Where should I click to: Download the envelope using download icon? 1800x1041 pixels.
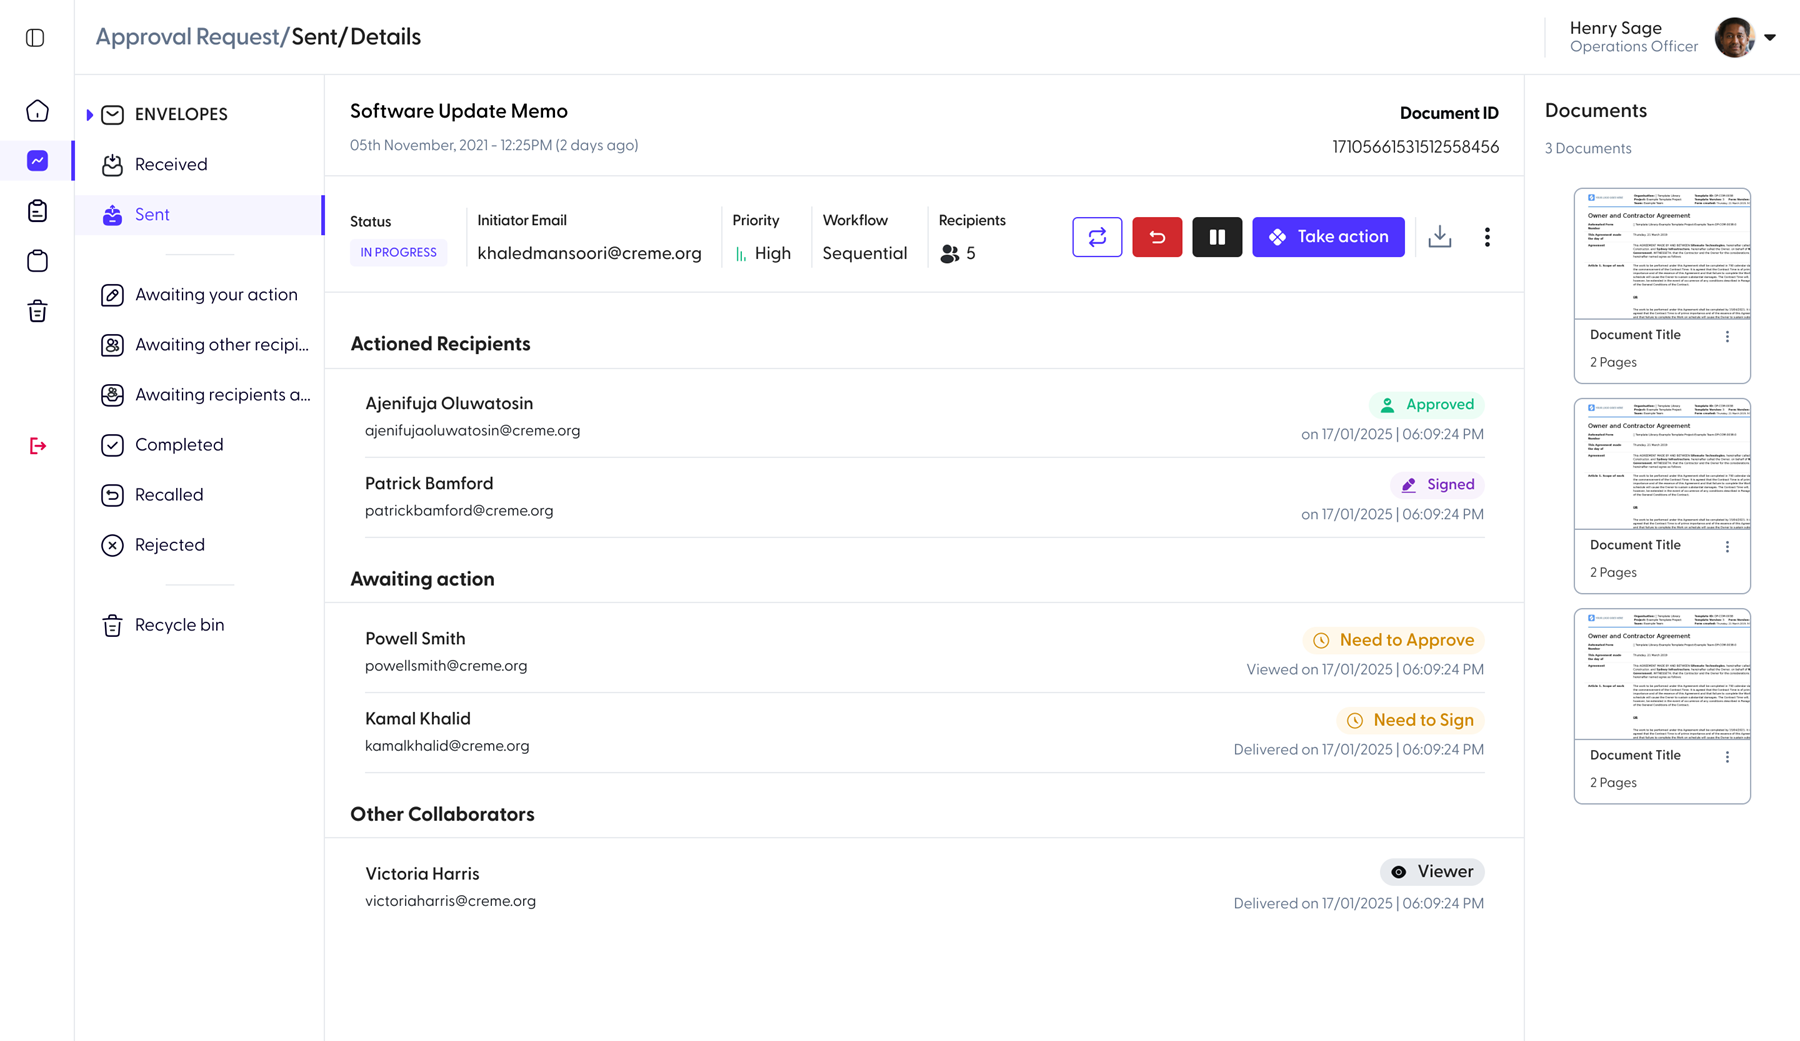(1440, 237)
